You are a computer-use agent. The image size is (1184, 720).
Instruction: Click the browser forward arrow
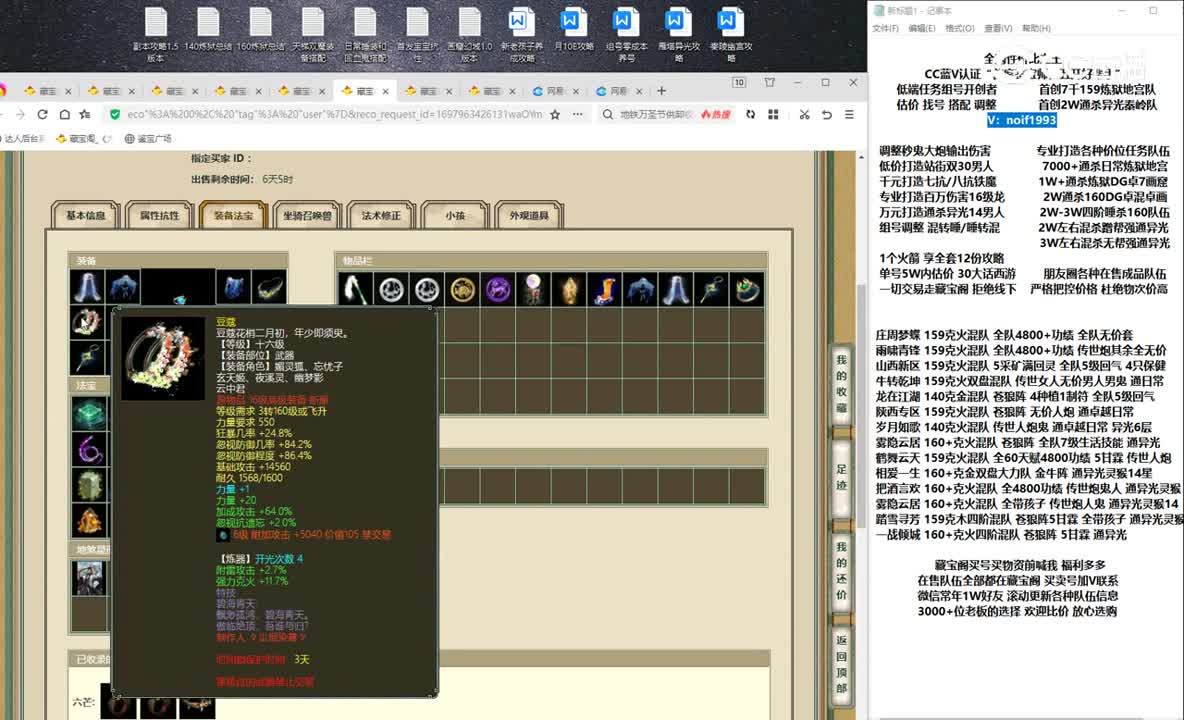(20, 114)
